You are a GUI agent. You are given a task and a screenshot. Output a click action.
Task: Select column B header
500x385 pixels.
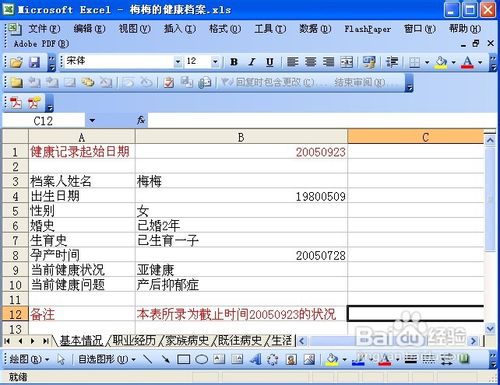(x=241, y=137)
